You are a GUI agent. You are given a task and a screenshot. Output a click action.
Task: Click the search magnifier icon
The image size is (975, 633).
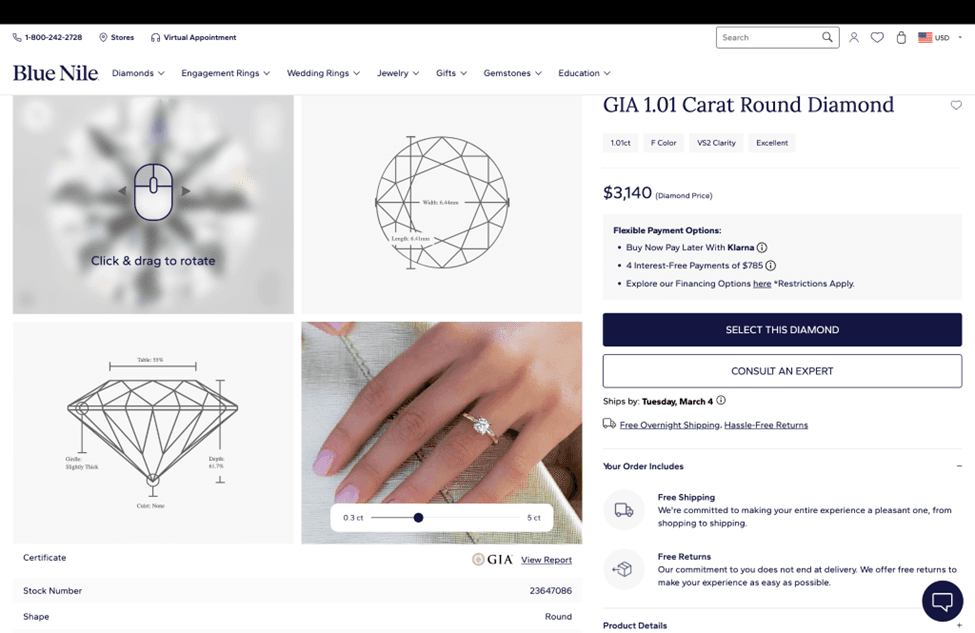[827, 37]
